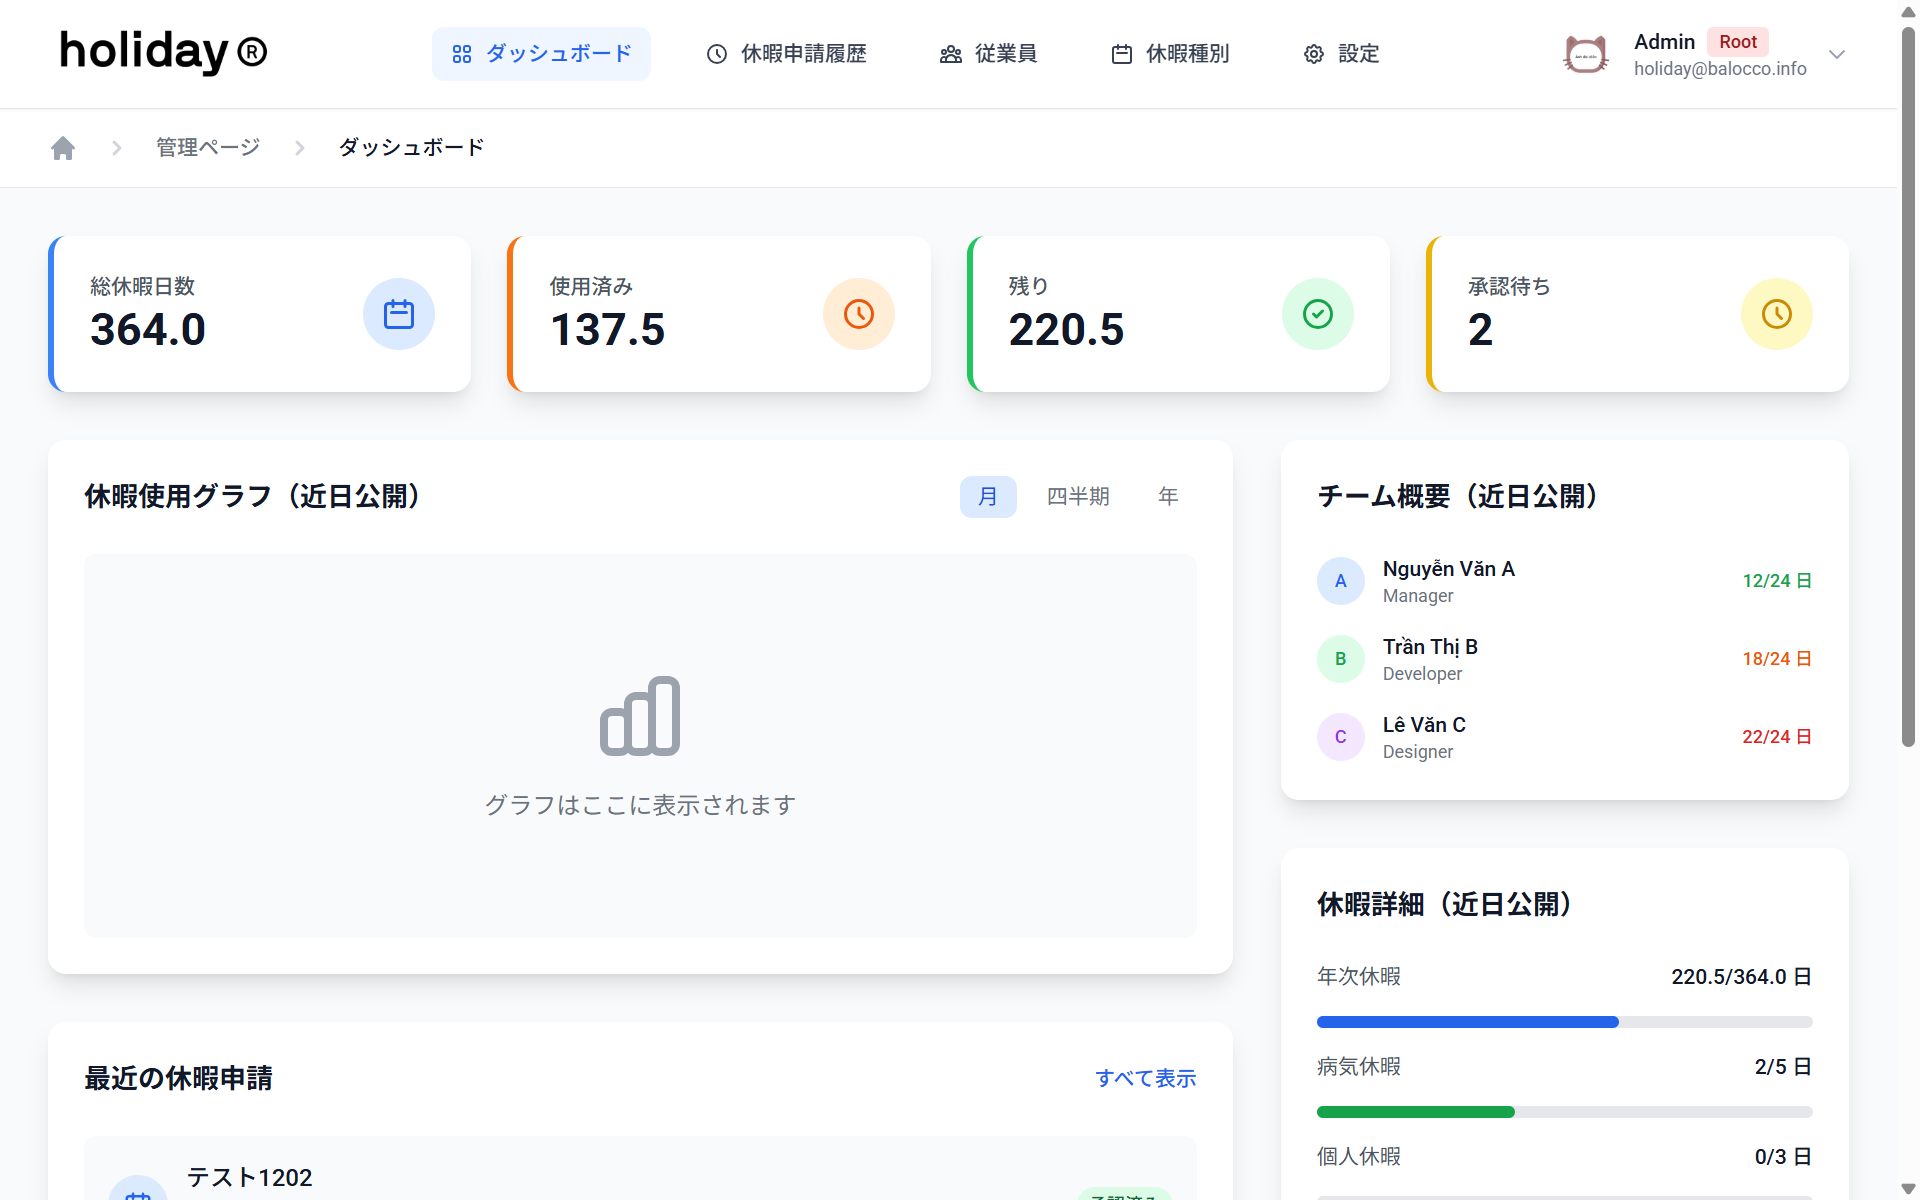
Task: Click the breadcrumb chevron after home icon
Action: 117,148
